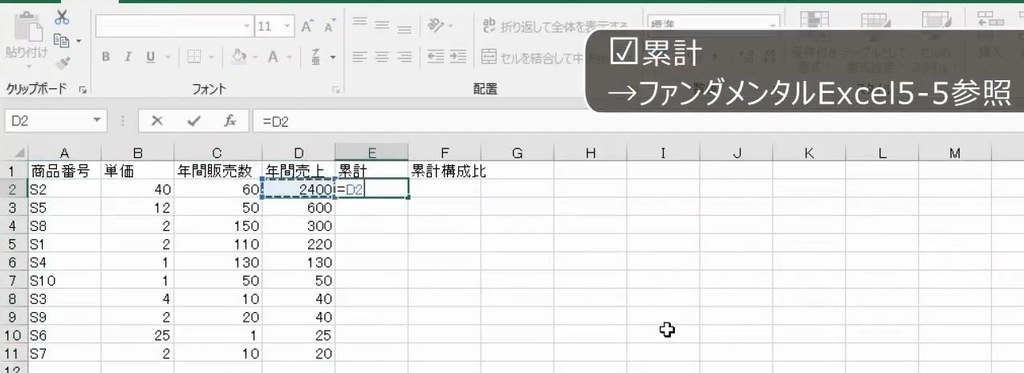Screen dimensions: 1024x373
Task: Open the Font Color dropdown arrow
Action: pyautogui.click(x=290, y=57)
